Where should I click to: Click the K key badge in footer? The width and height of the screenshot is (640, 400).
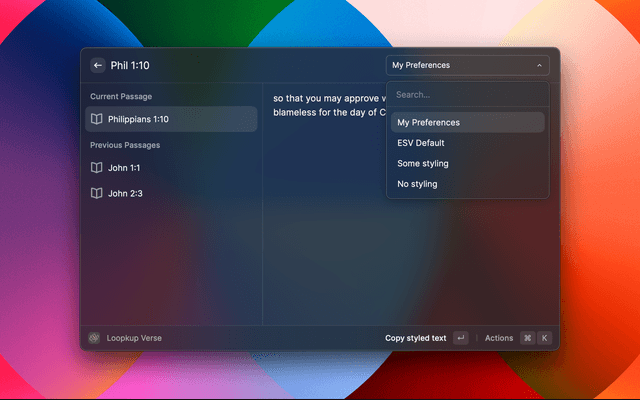[x=545, y=338]
